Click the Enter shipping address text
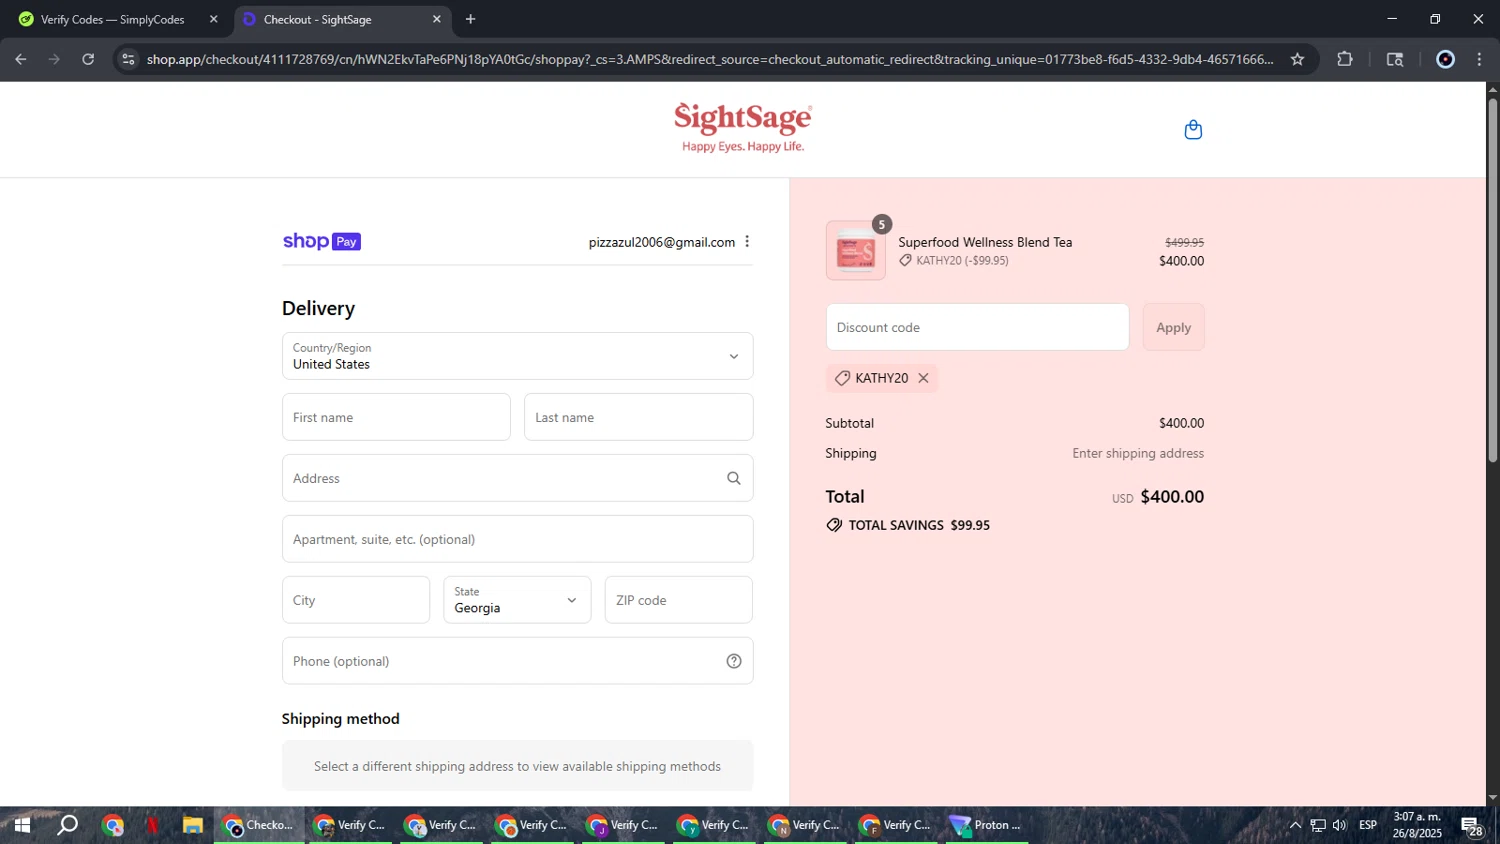The width and height of the screenshot is (1500, 844). pyautogui.click(x=1138, y=453)
